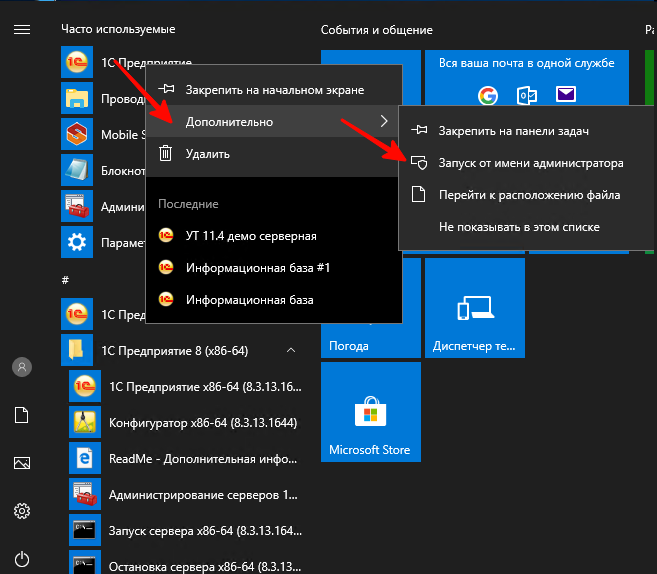Image resolution: width=657 pixels, height=574 pixels.
Task: Open recent Информационная база #1
Action: click(274, 268)
